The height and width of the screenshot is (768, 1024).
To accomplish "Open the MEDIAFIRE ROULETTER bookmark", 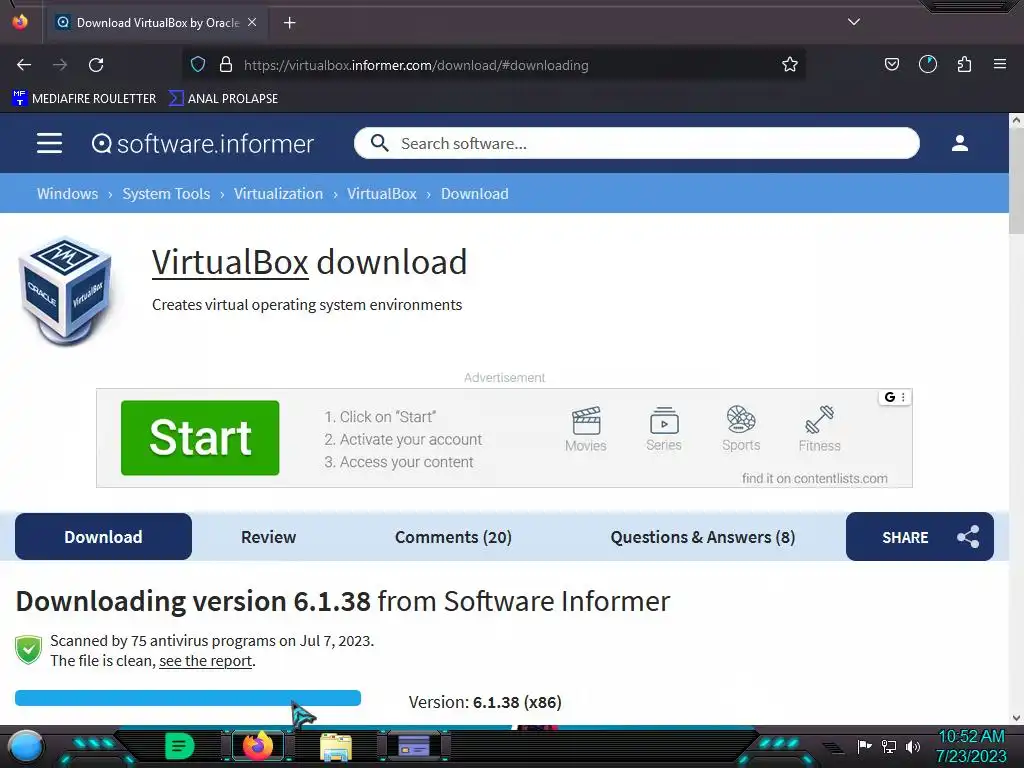I will click(x=84, y=99).
